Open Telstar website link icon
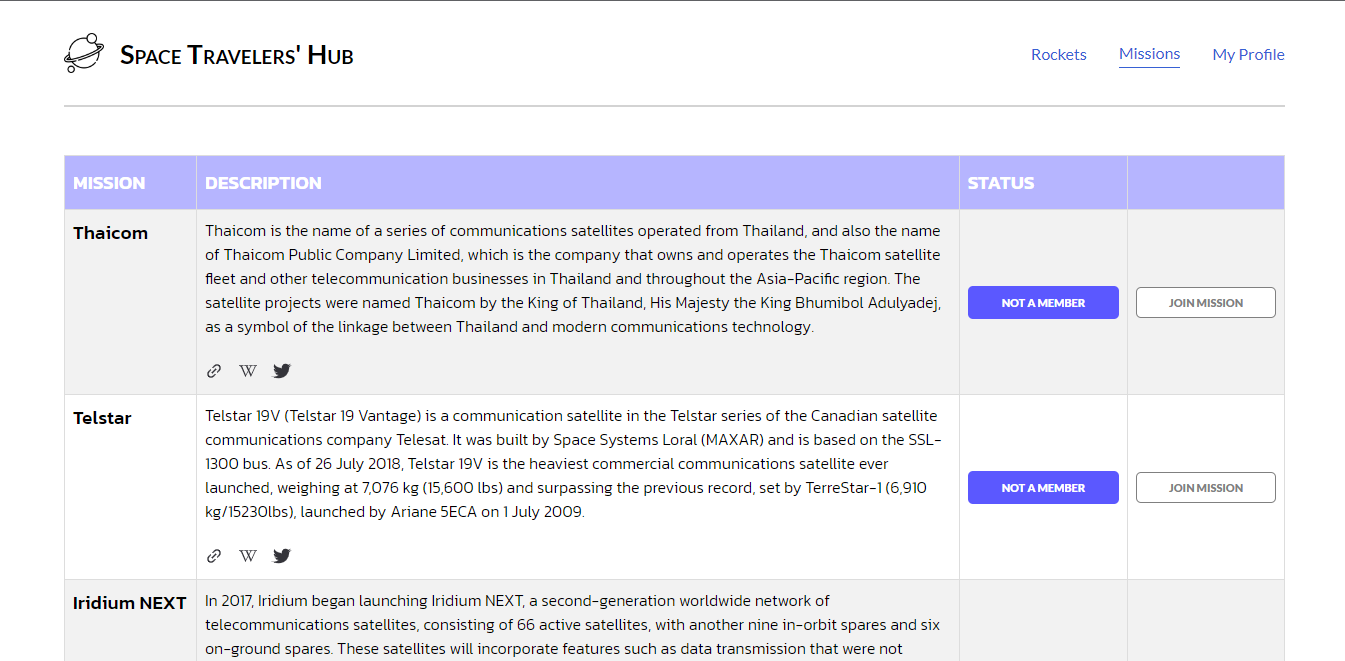Image resolution: width=1345 pixels, height=661 pixels. pyautogui.click(x=213, y=556)
